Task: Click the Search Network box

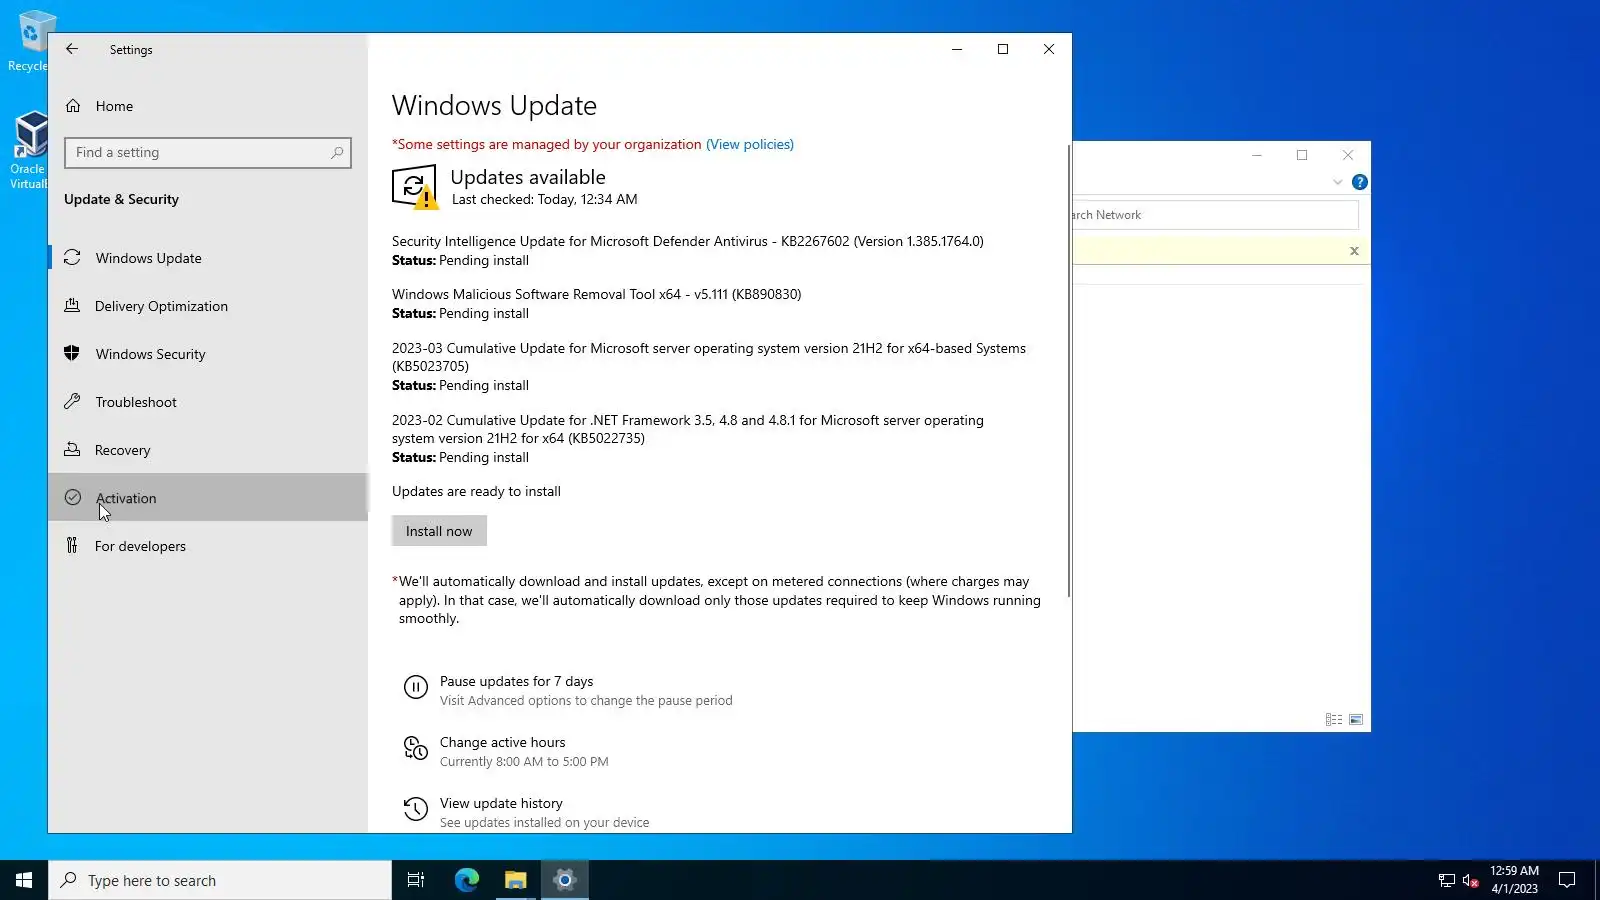Action: (1215, 215)
